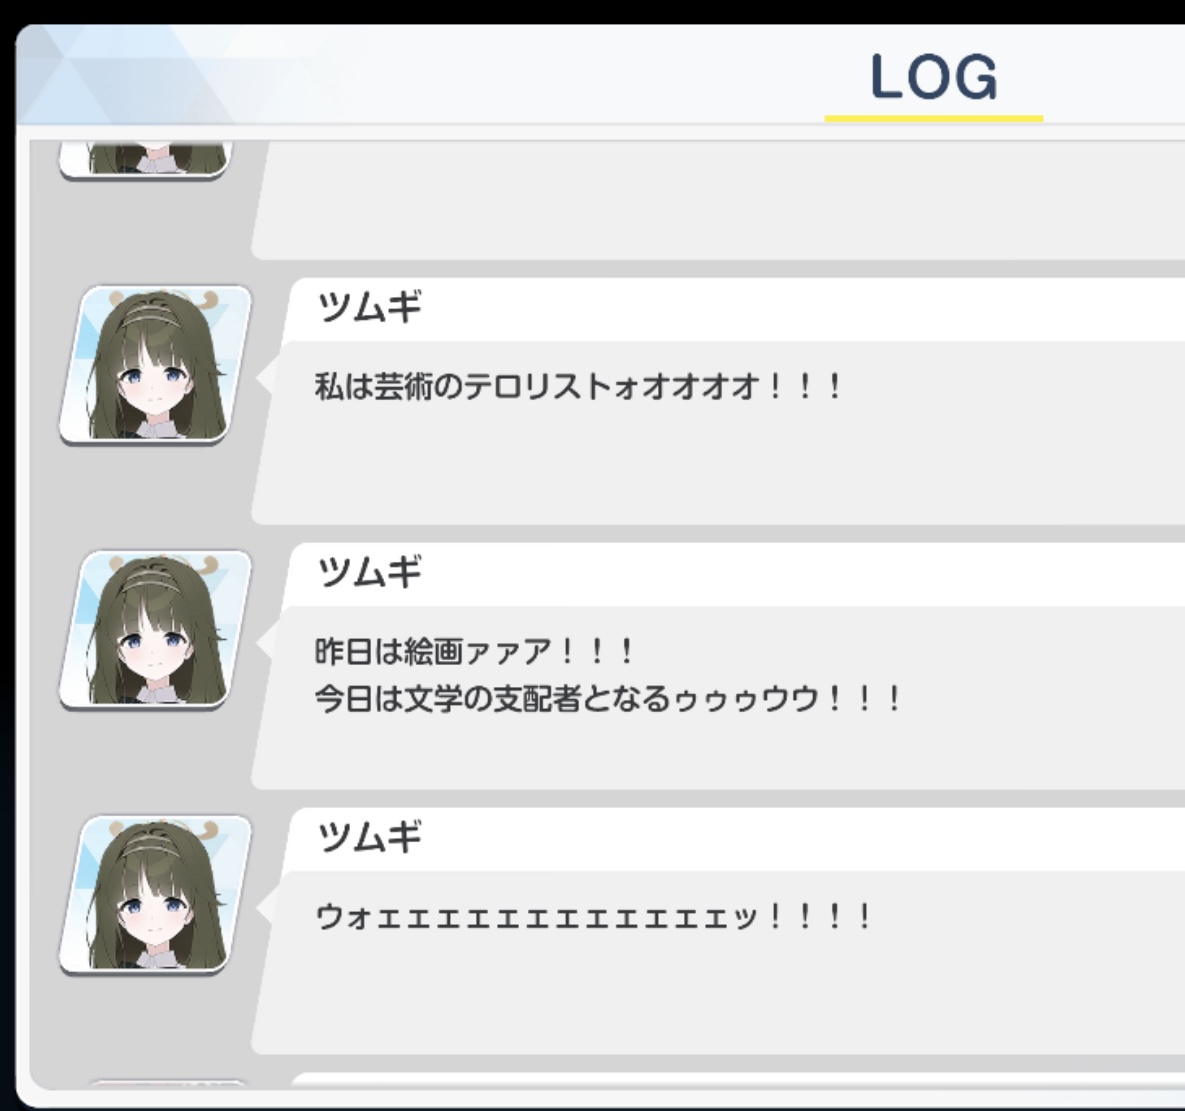The width and height of the screenshot is (1185, 1111).
Task: Click the ツムギ name label of first full entry
Action: tap(369, 307)
